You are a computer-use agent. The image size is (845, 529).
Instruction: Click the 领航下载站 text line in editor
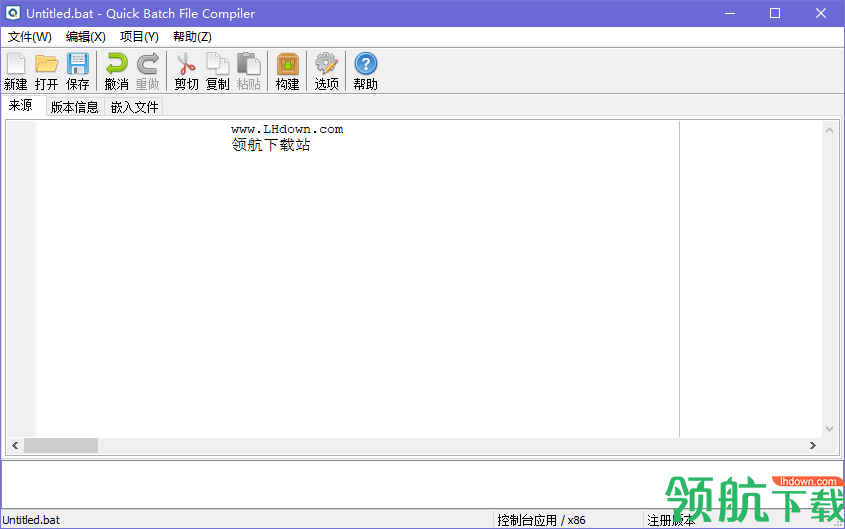[271, 145]
